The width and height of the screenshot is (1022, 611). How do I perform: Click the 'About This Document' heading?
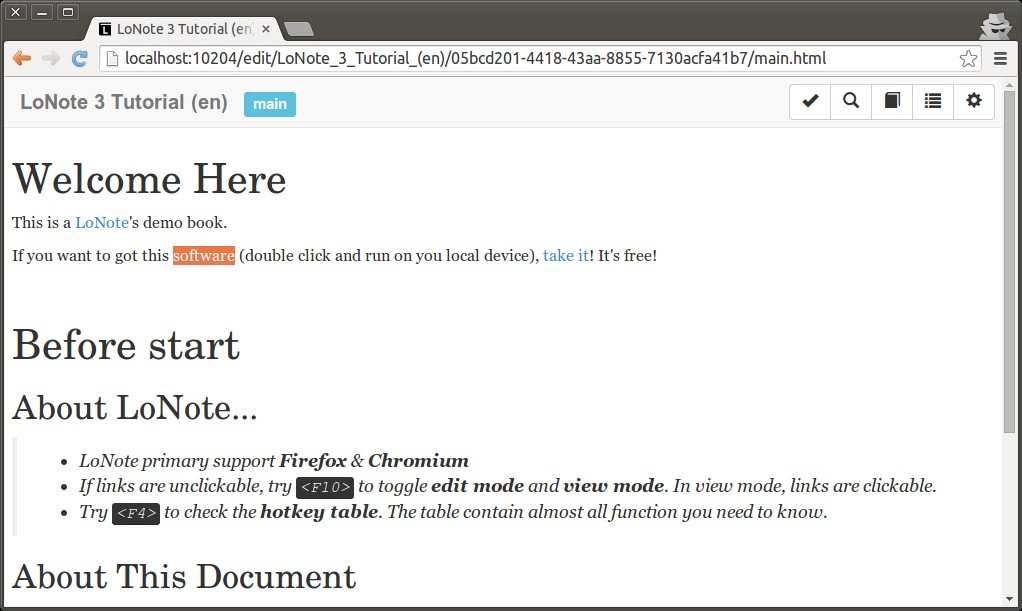(184, 576)
